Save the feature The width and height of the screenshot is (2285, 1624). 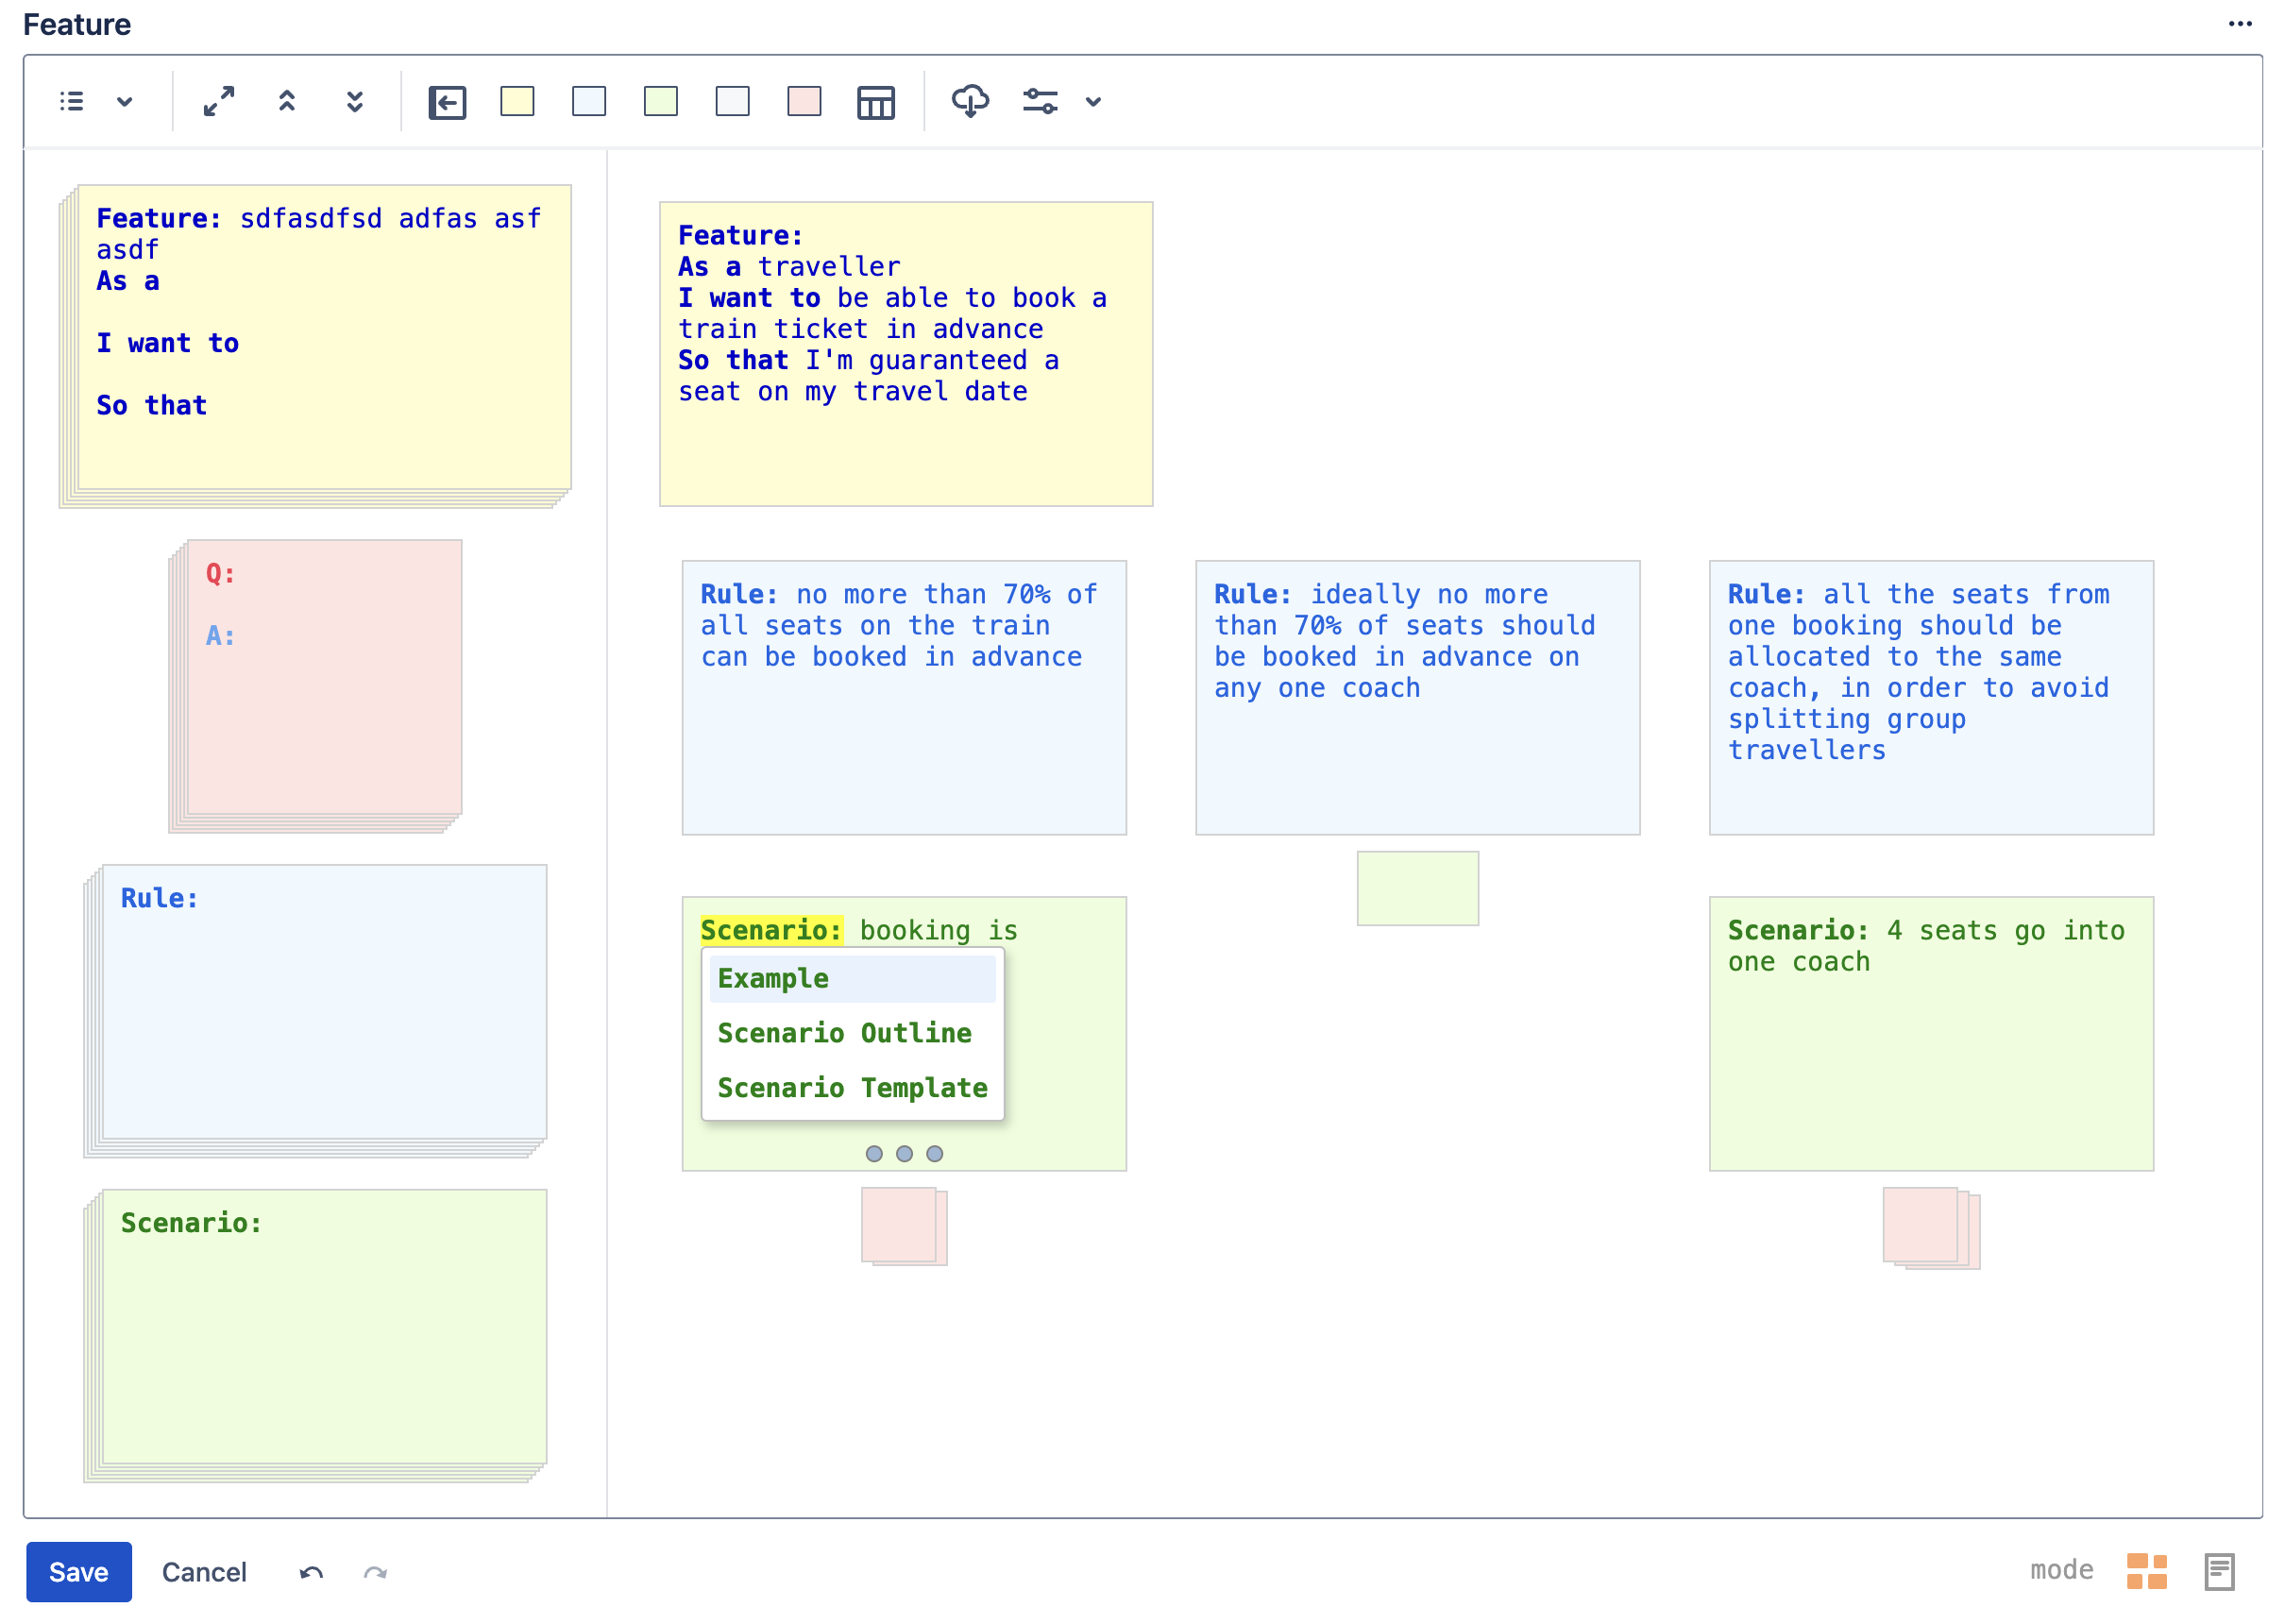point(79,1572)
